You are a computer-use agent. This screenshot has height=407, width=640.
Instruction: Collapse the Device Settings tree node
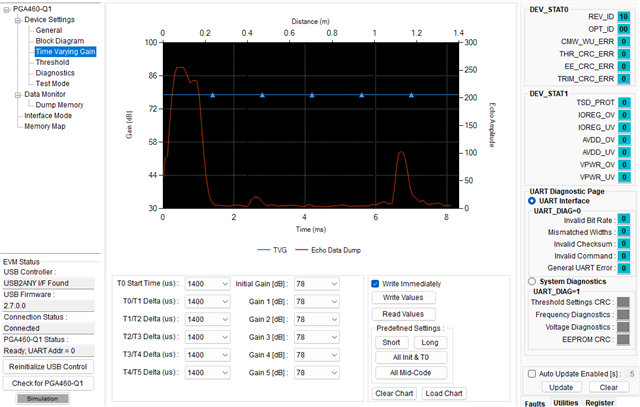pos(18,20)
